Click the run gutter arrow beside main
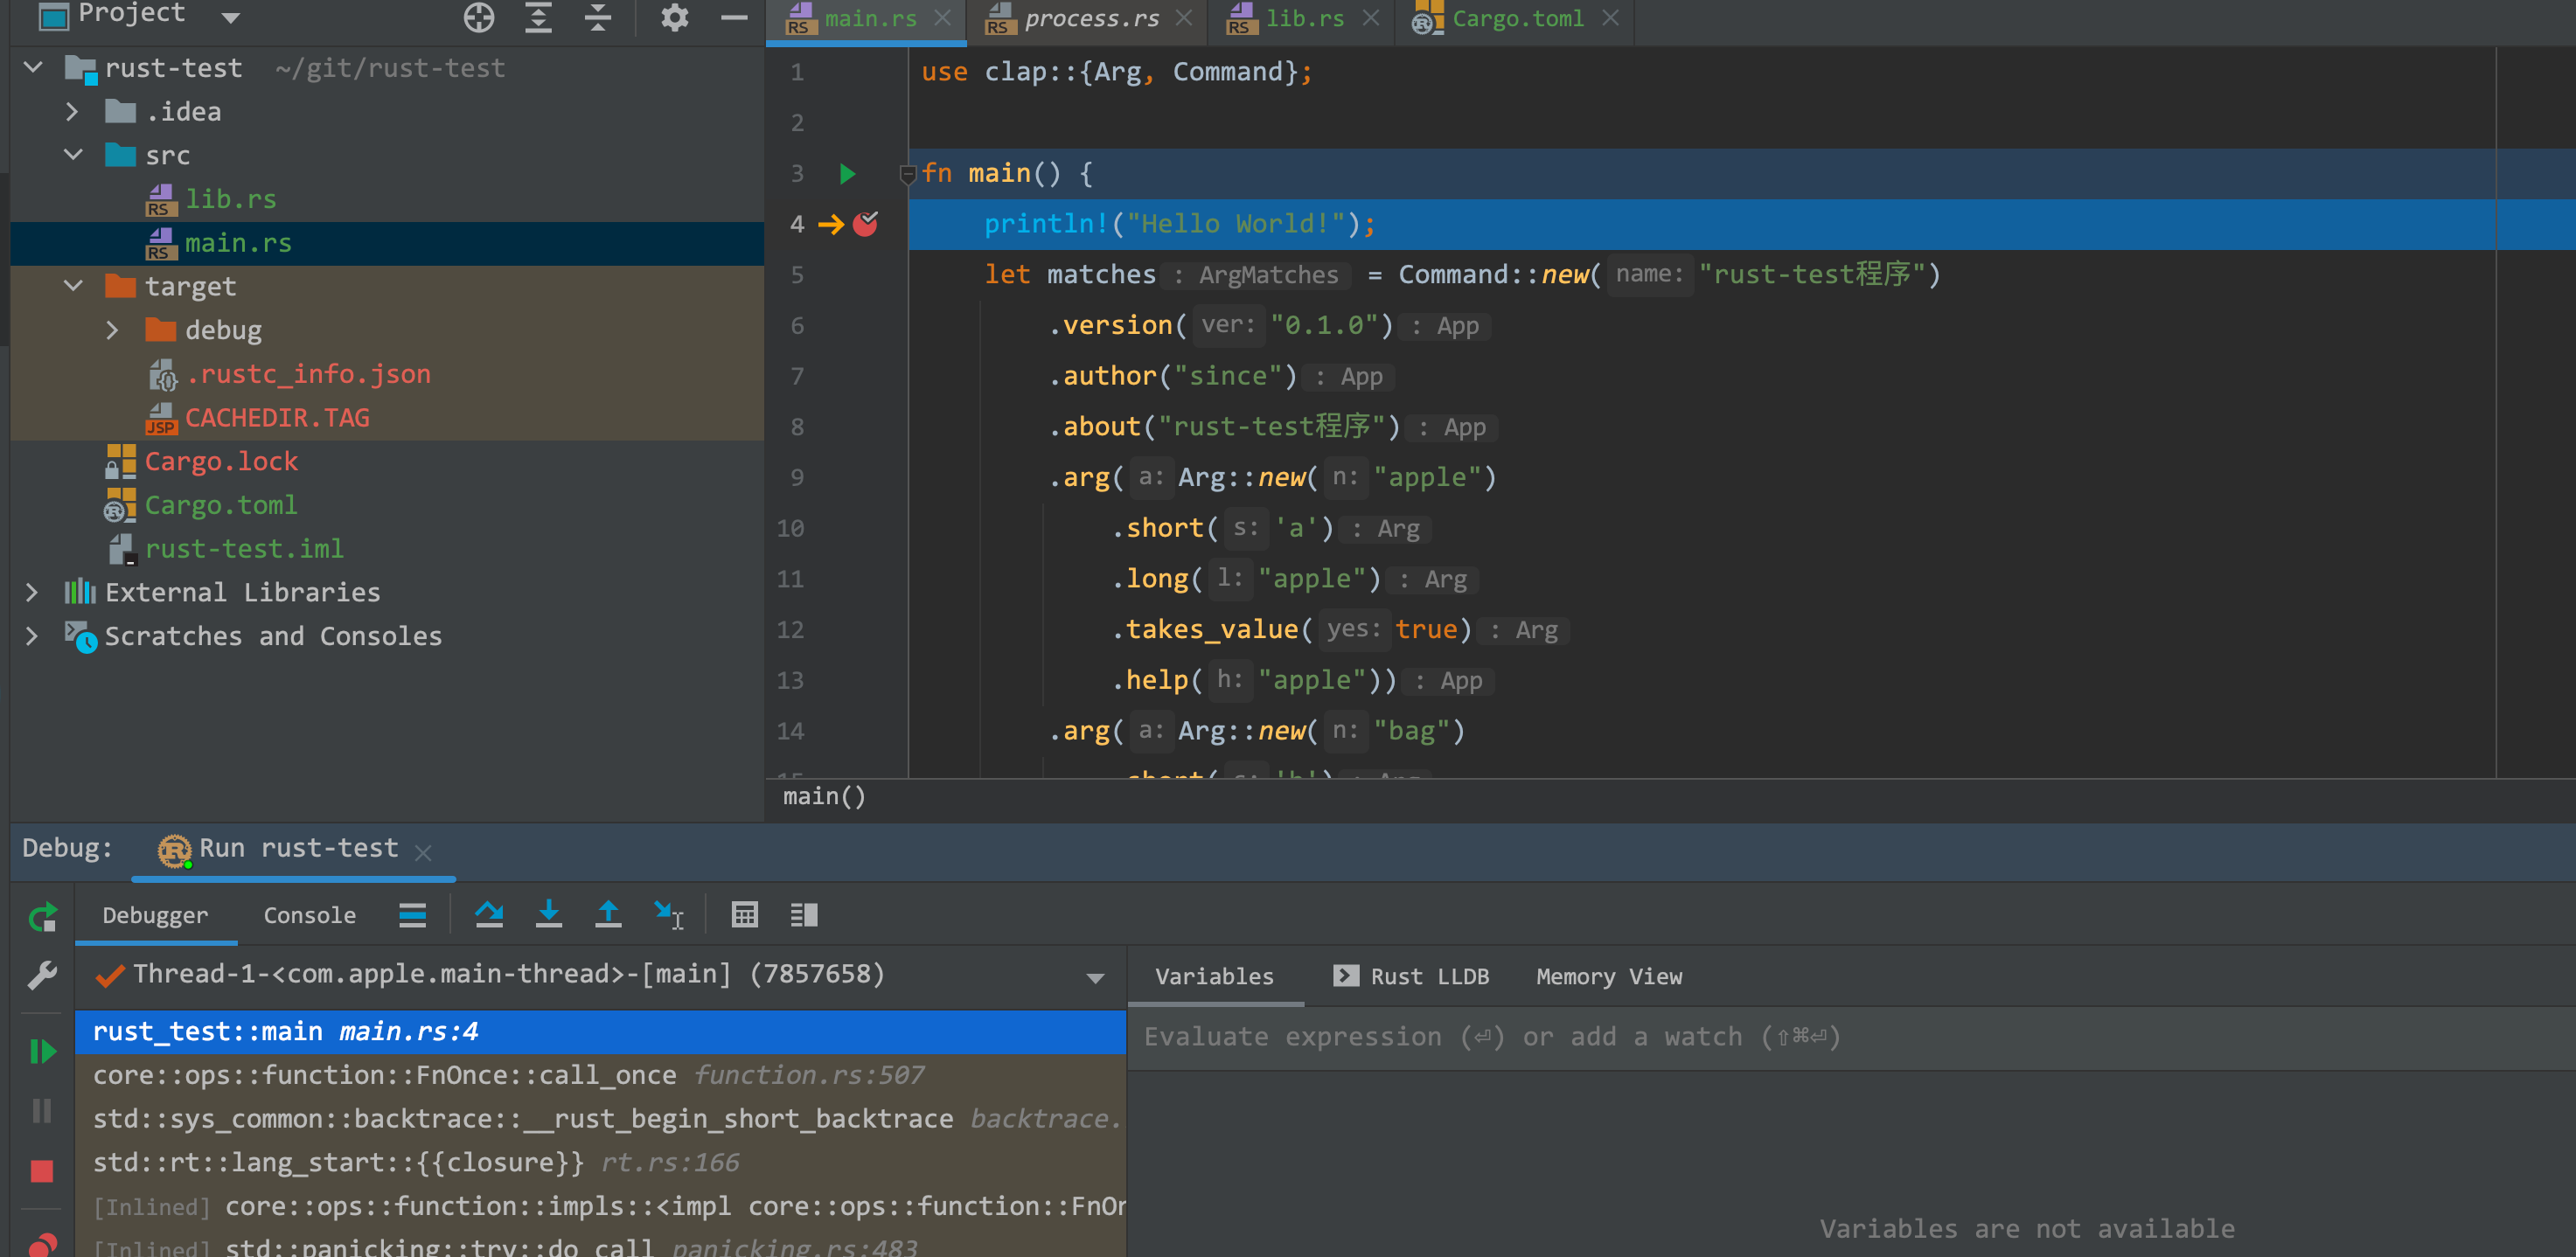 click(847, 174)
